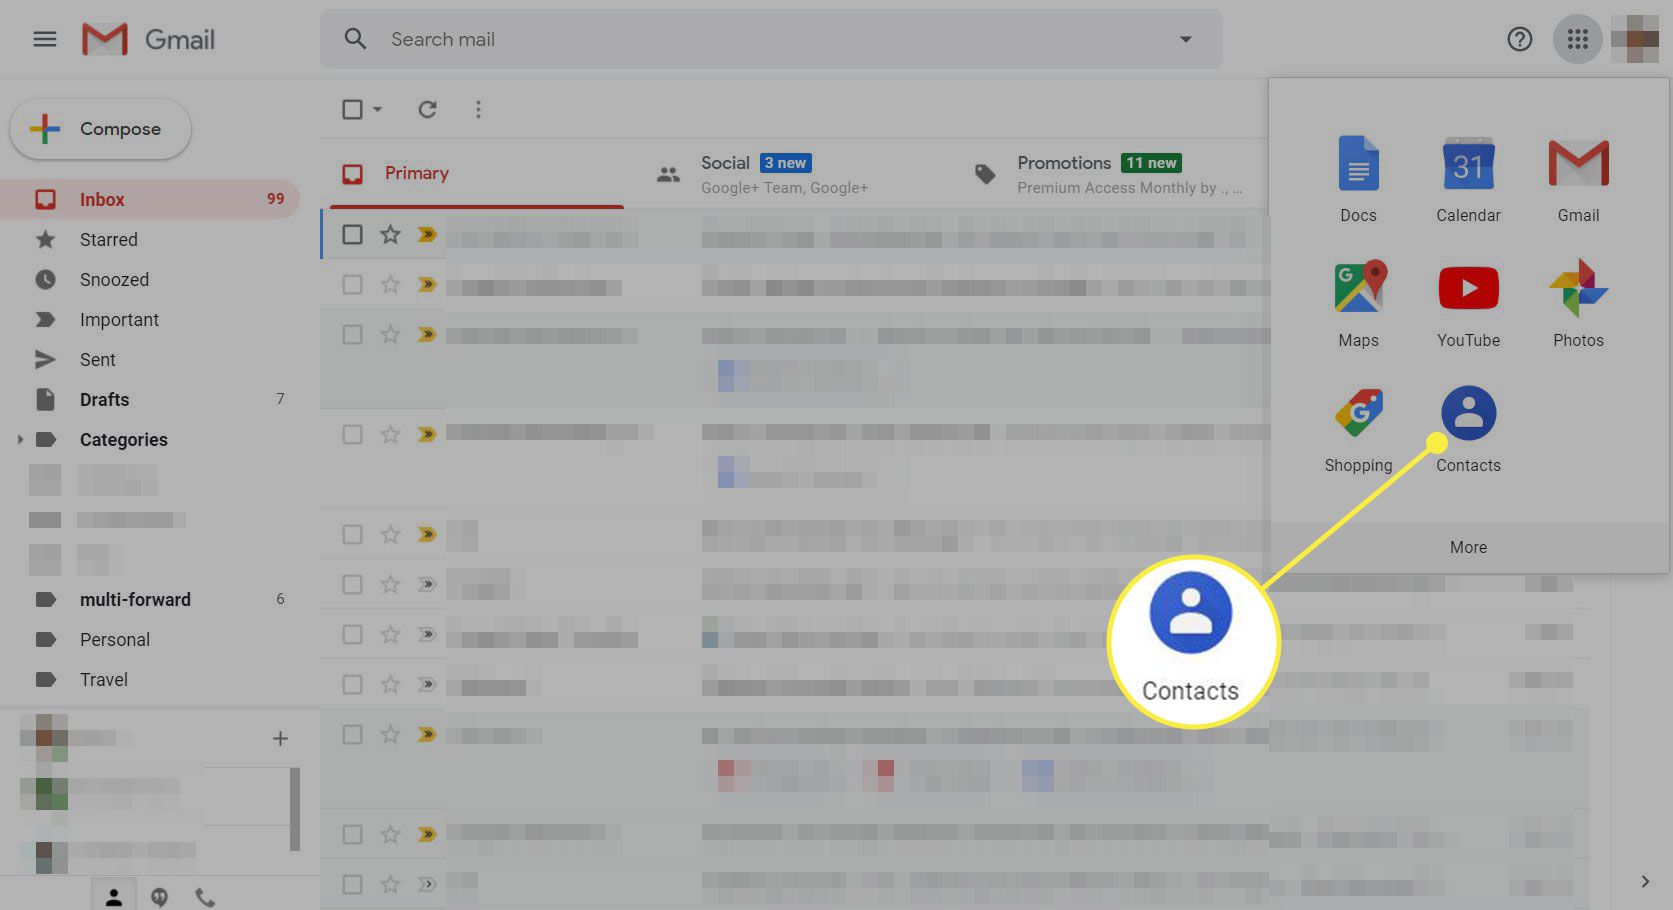1673x910 pixels.
Task: Star the email at the bottom row
Action: pos(390,884)
